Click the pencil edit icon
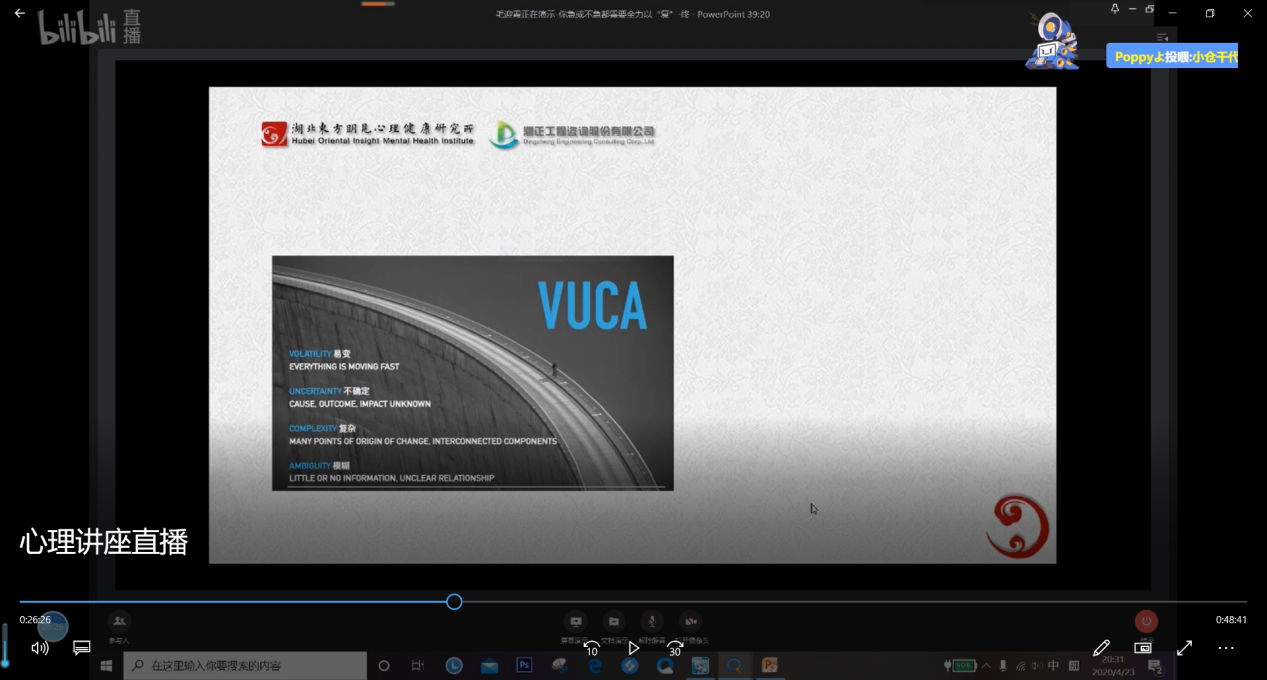 click(1101, 648)
